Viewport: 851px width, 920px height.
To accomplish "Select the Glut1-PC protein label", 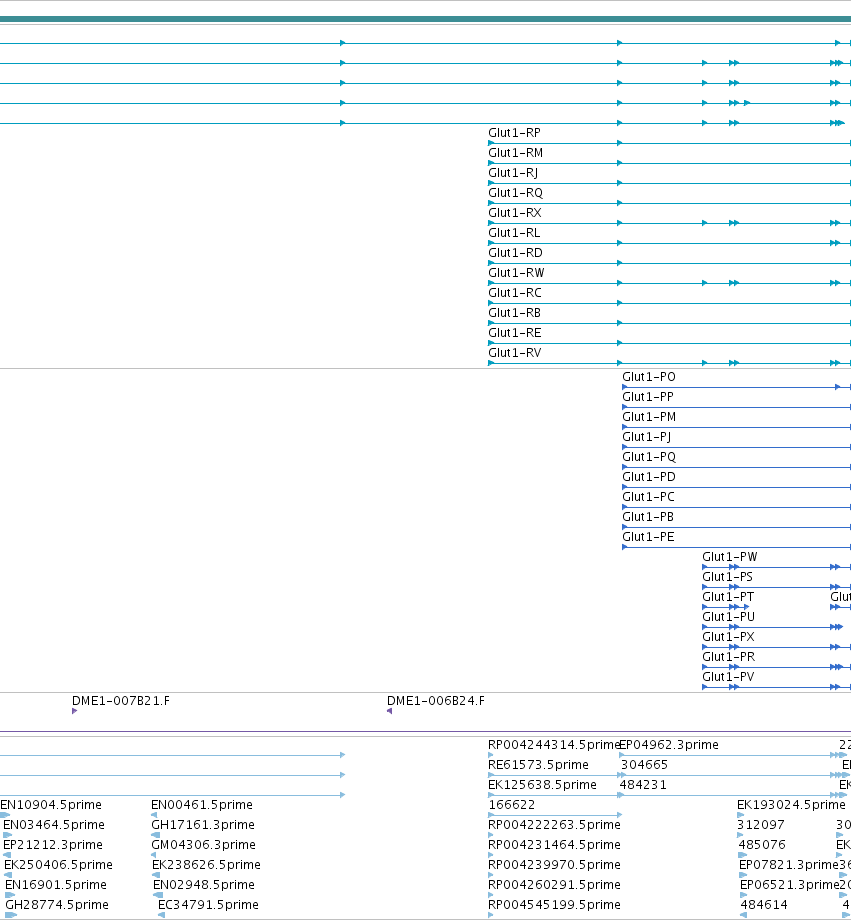I will 649,496.
